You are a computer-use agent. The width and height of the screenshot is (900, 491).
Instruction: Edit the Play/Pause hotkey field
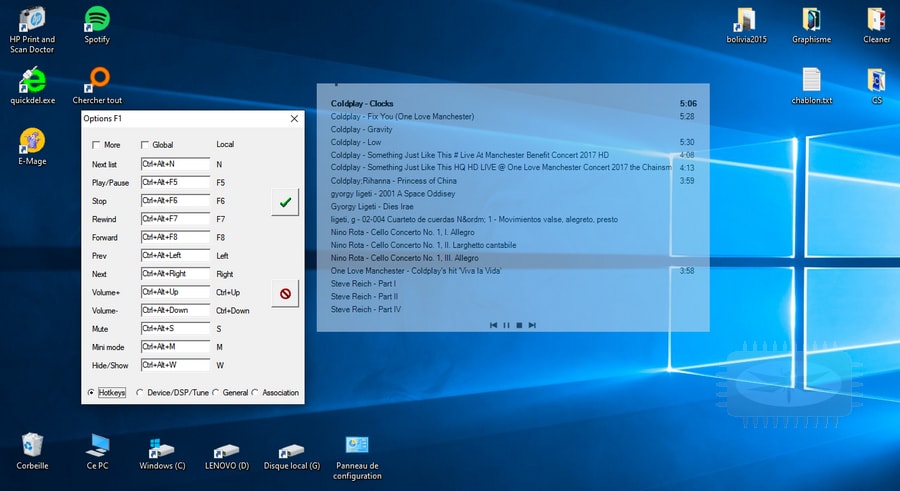point(175,183)
